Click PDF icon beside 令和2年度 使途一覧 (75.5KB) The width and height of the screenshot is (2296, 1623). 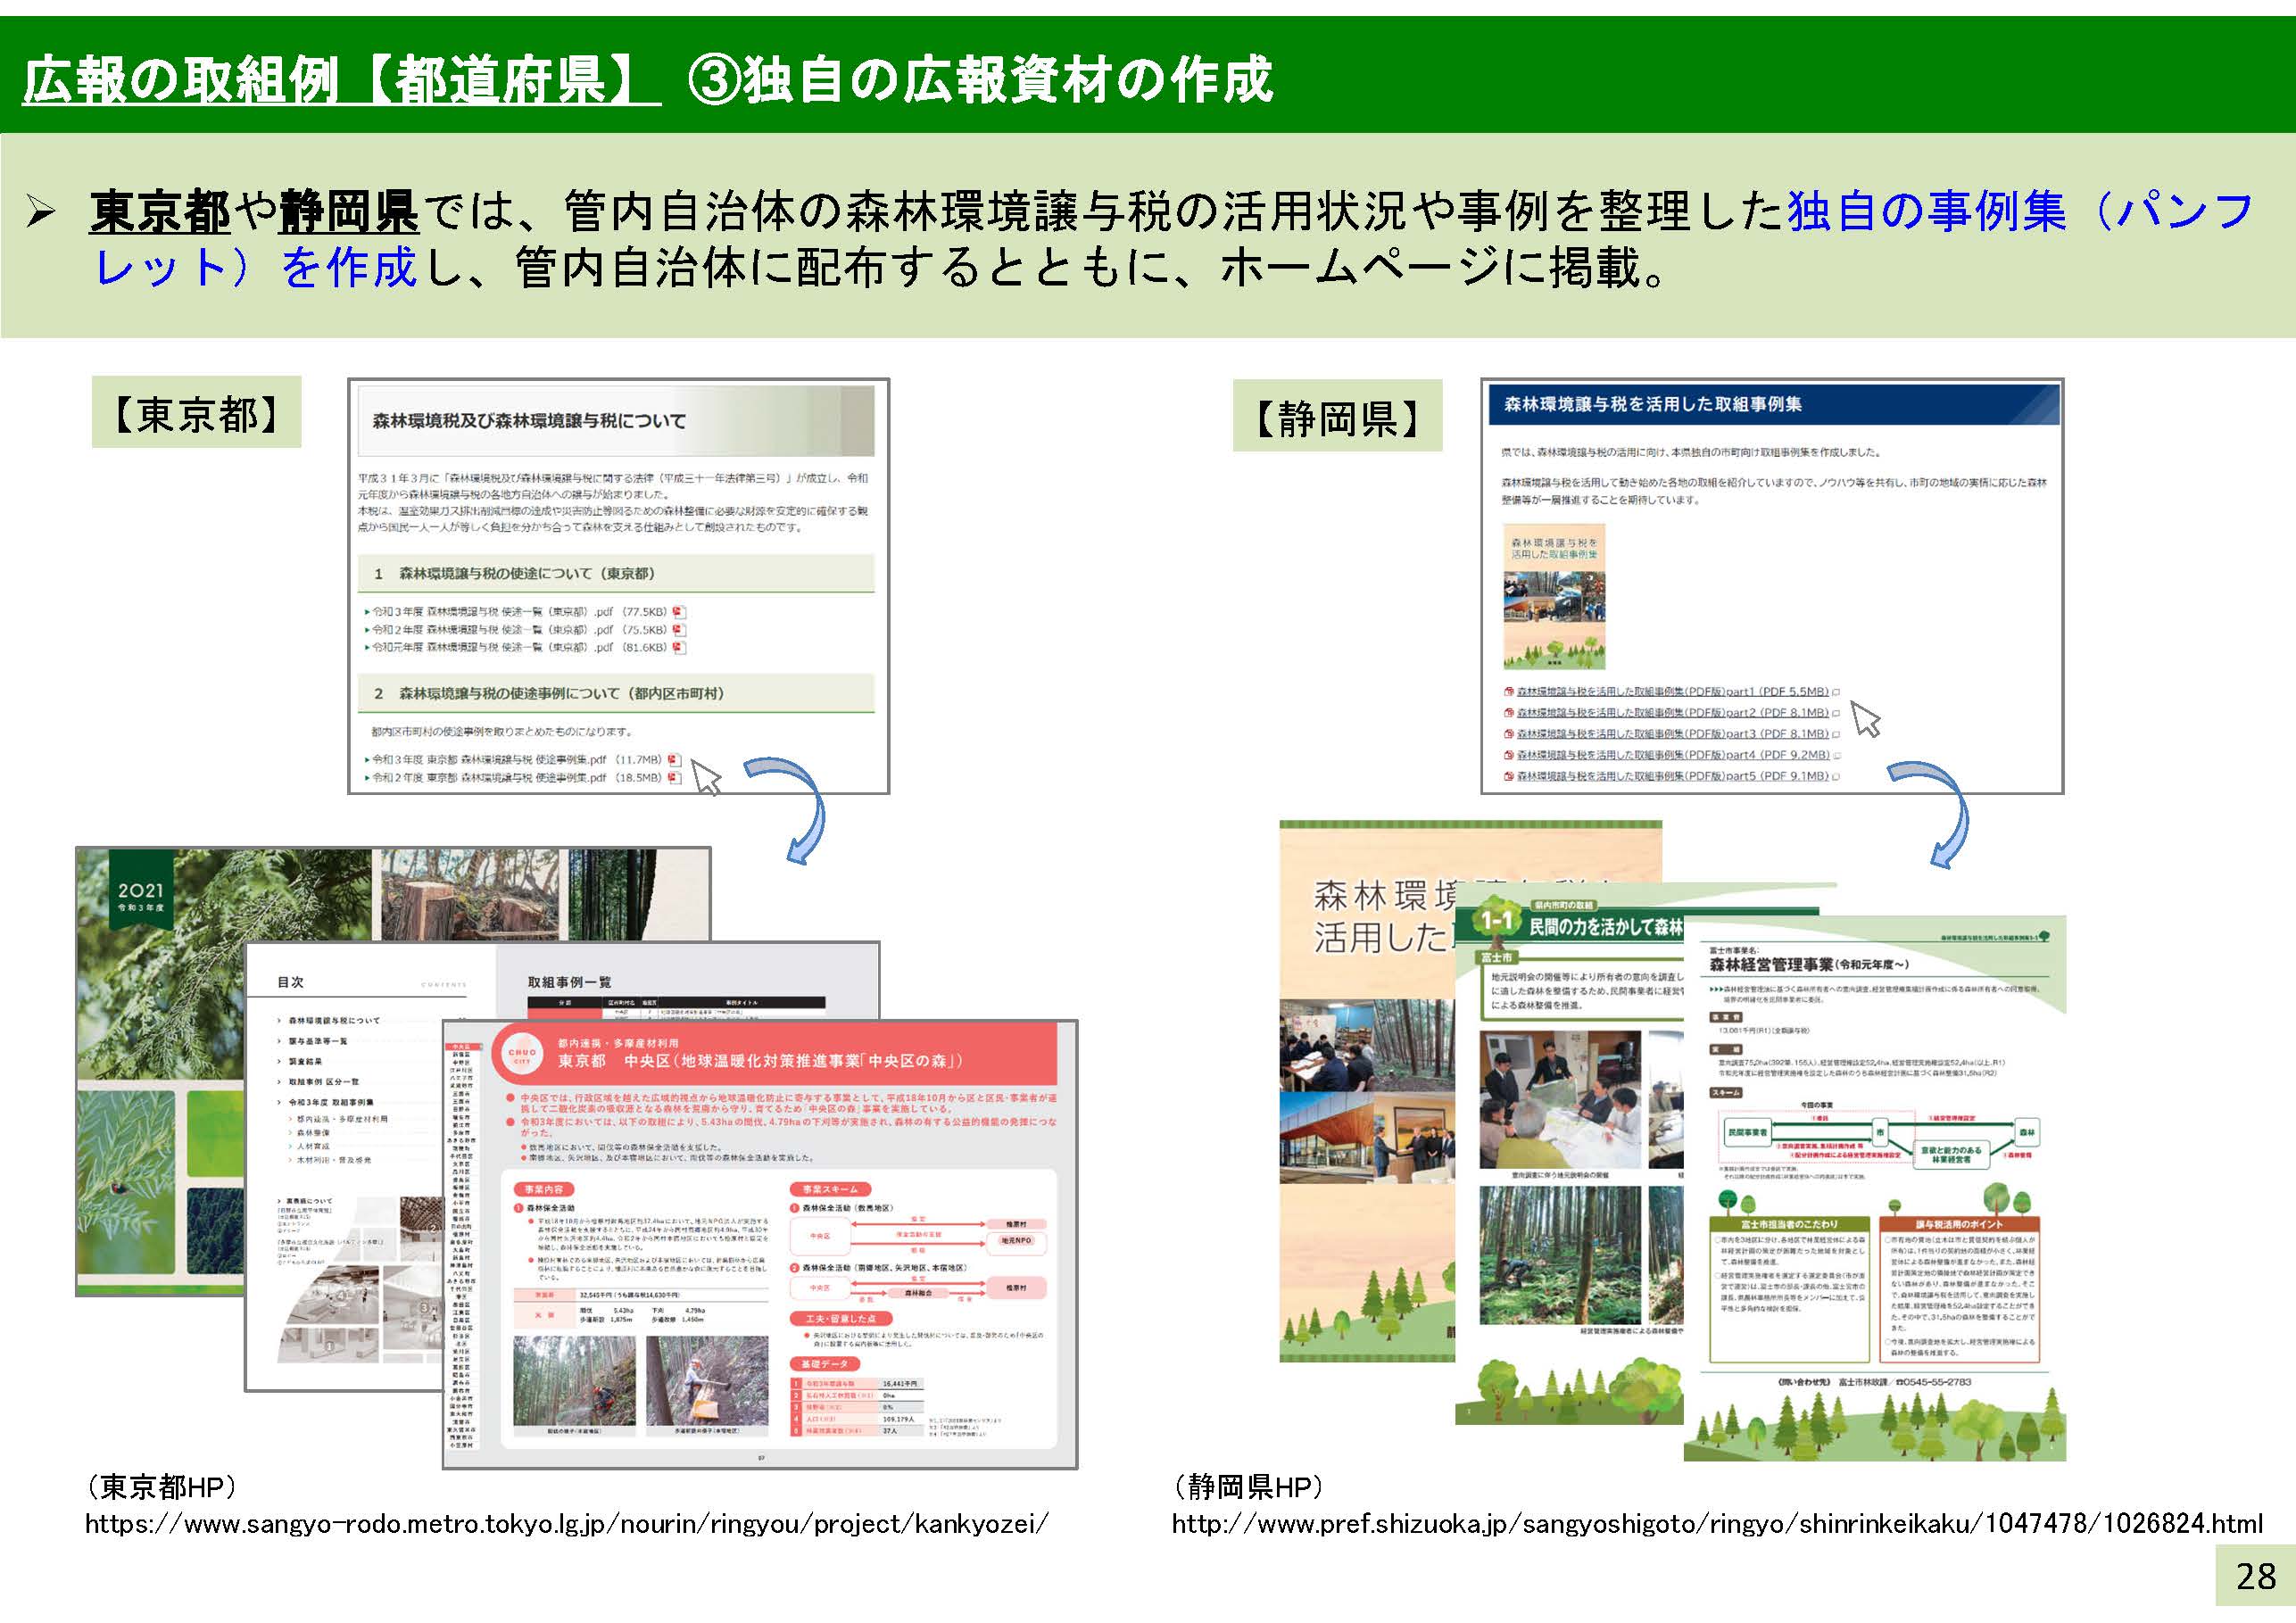pos(679,629)
